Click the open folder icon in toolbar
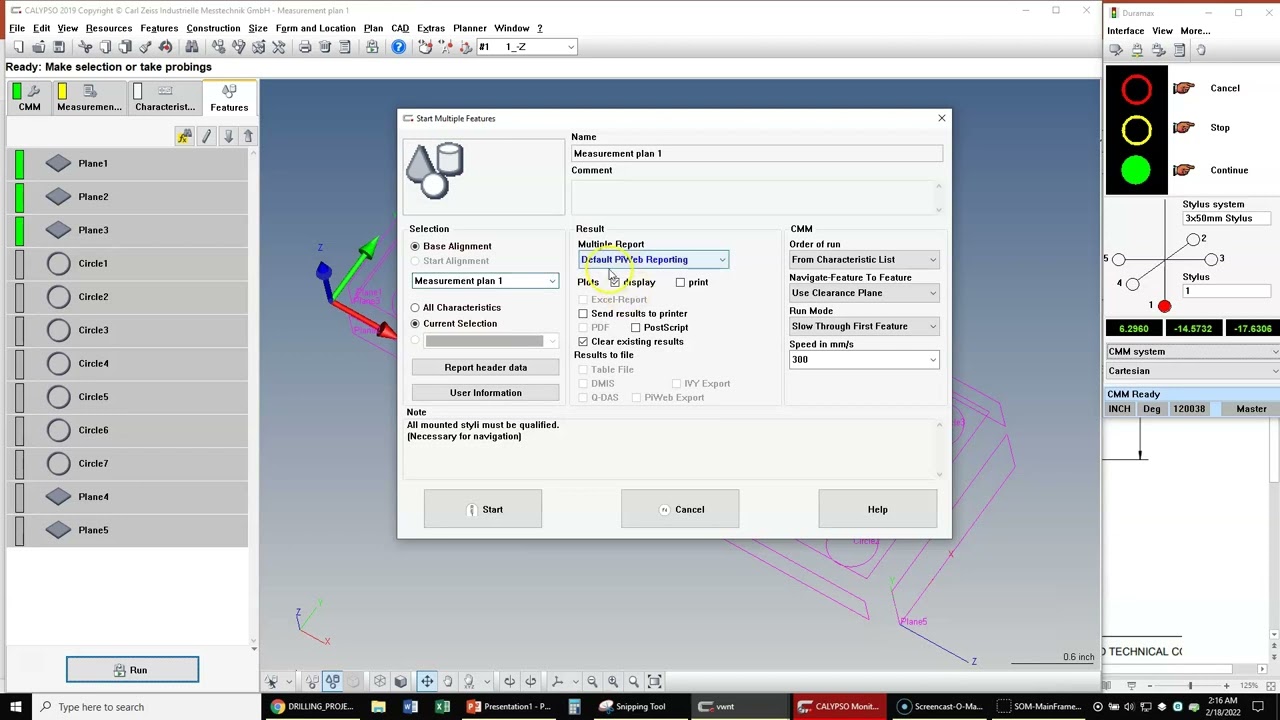Image resolution: width=1280 pixels, height=720 pixels. (38, 47)
